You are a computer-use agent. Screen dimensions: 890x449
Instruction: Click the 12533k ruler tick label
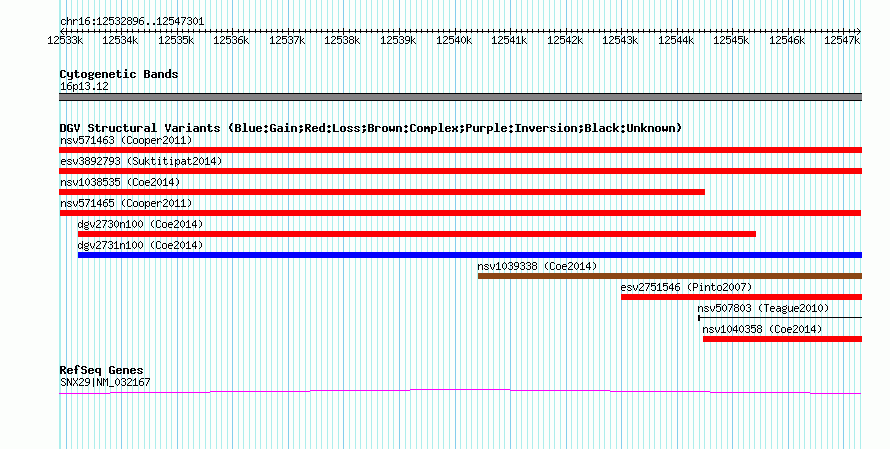[x=64, y=41]
